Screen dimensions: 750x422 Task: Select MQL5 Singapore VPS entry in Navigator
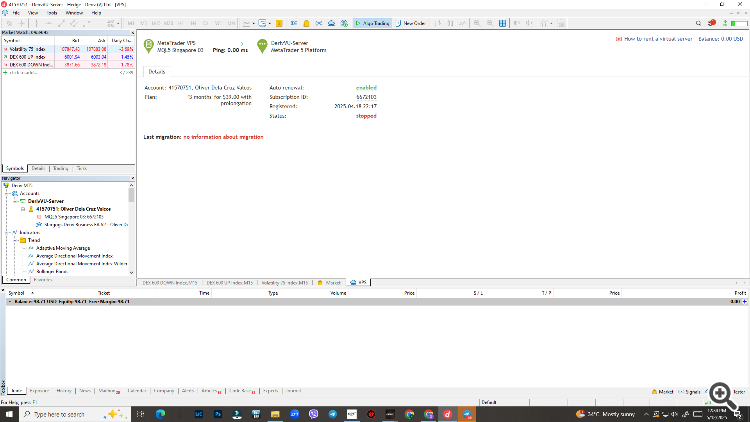point(74,217)
